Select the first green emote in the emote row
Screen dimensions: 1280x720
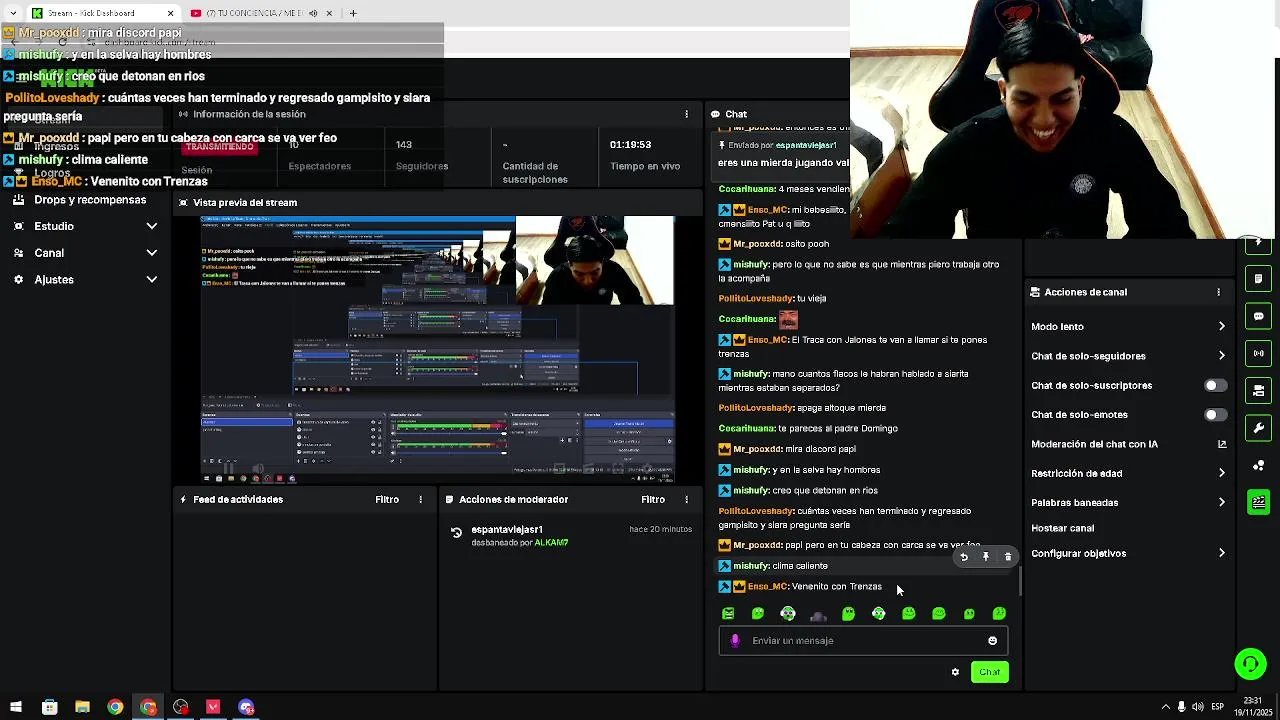pos(728,613)
